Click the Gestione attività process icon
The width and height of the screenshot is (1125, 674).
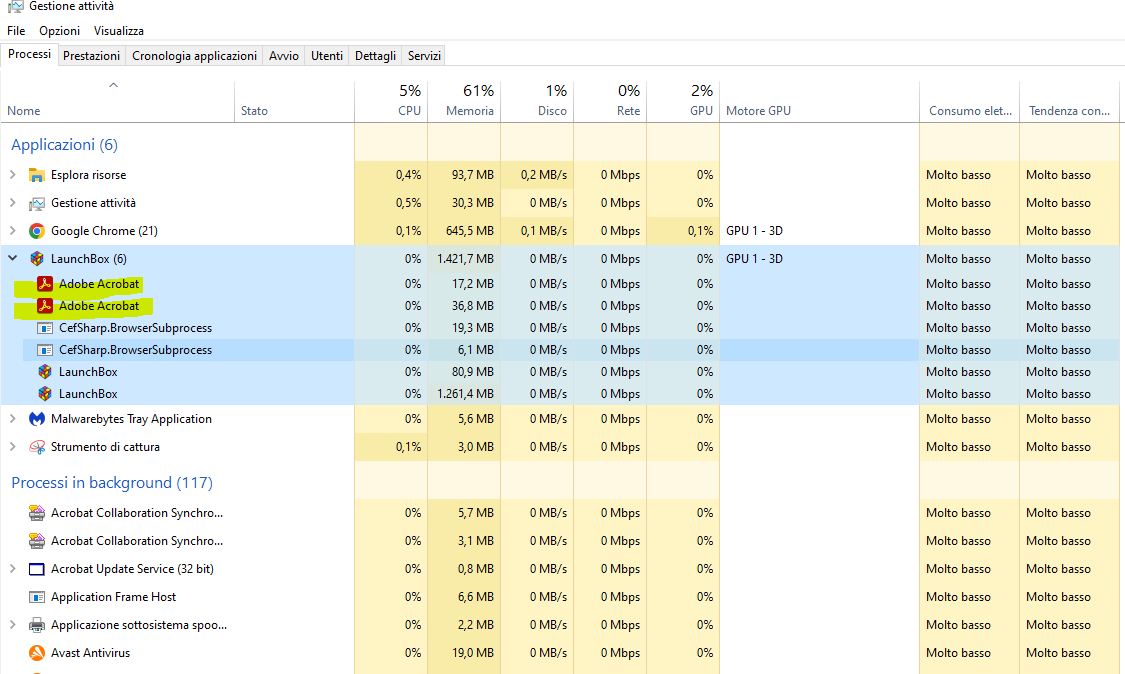pos(37,203)
